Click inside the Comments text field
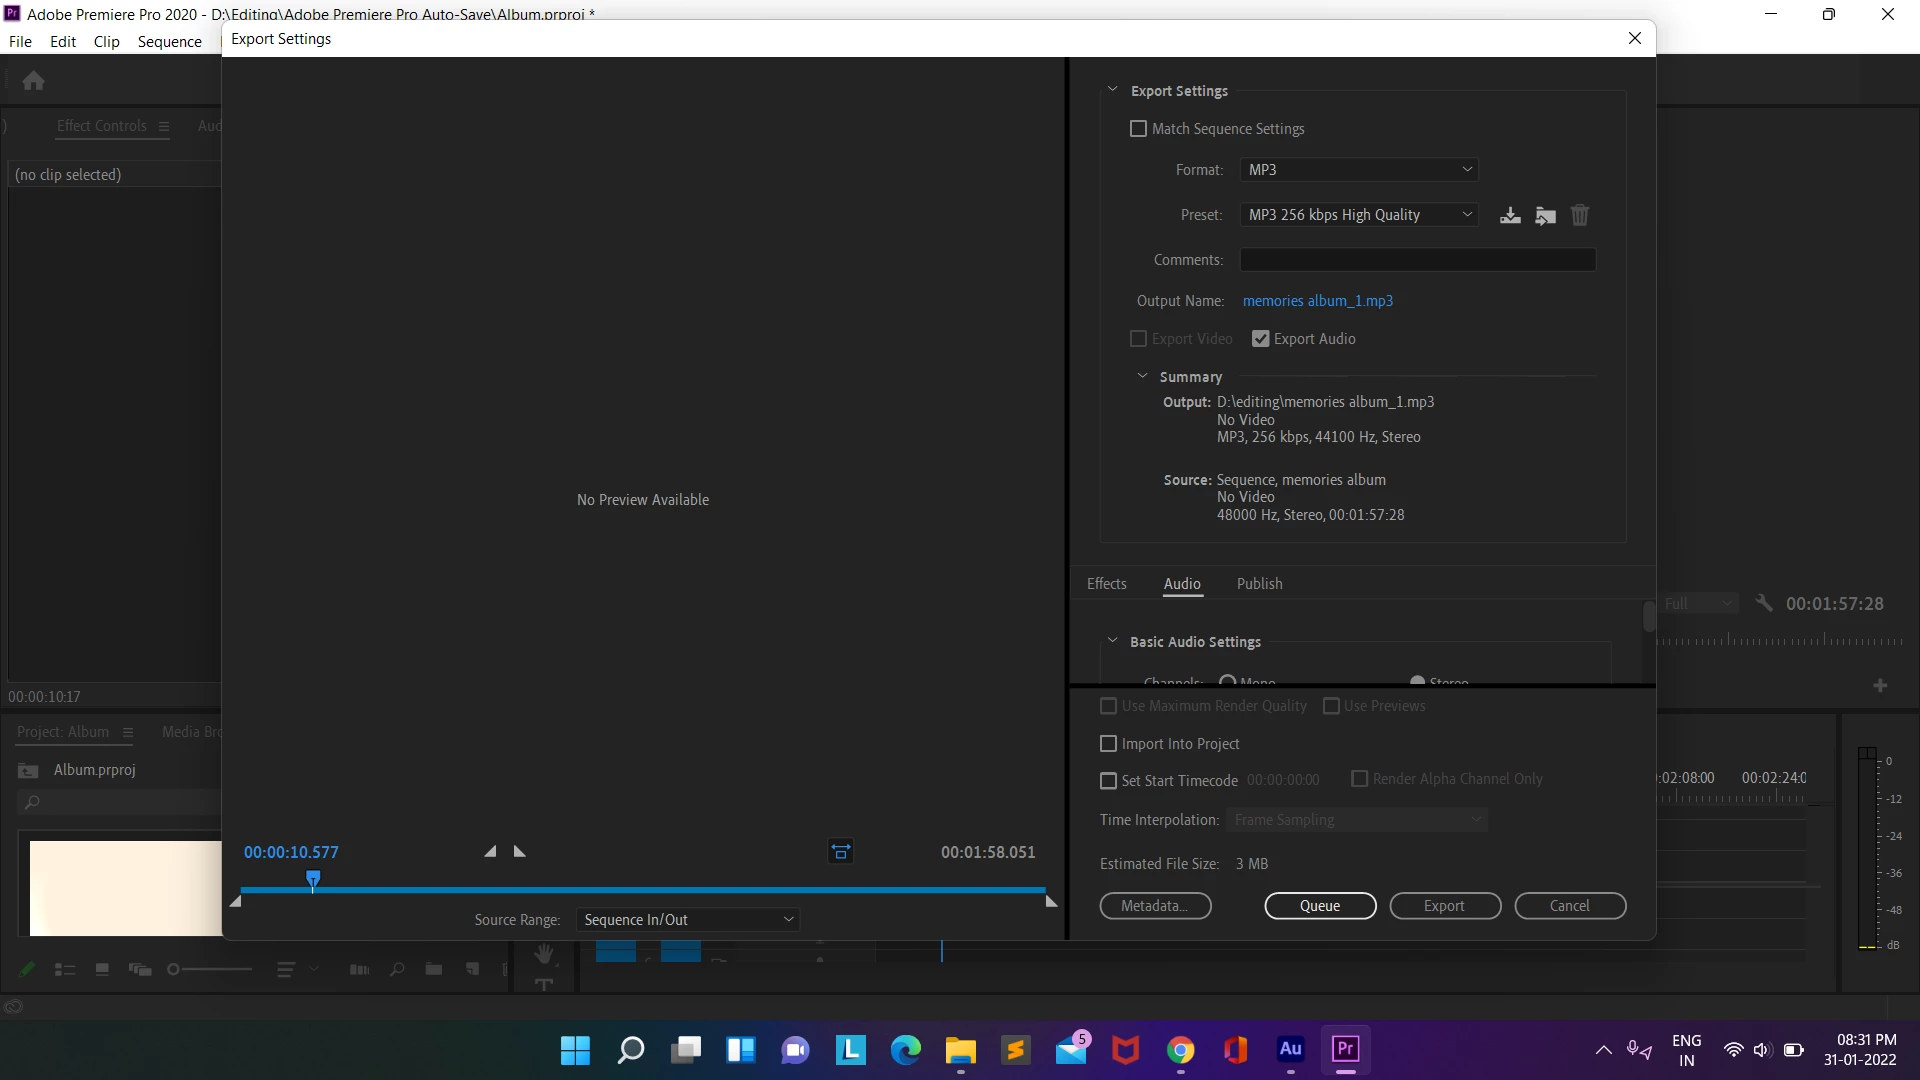This screenshot has height=1080, width=1920. tap(1417, 260)
